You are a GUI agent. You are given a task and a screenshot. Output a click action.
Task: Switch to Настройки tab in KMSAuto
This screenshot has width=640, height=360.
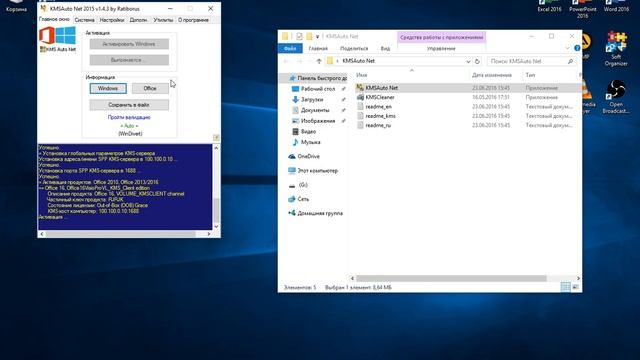pos(112,20)
